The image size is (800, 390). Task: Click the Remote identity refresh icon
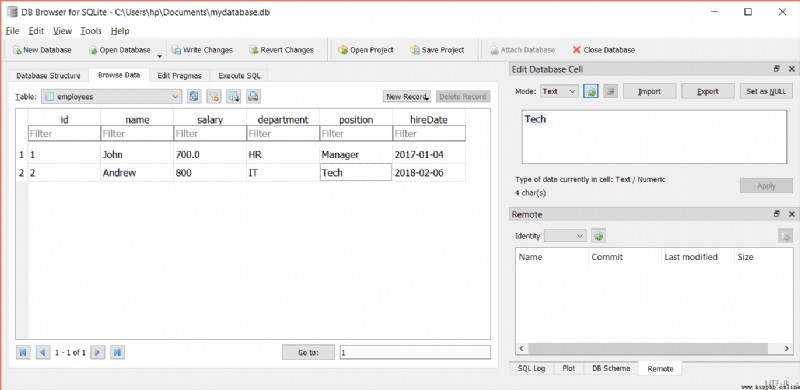(598, 236)
